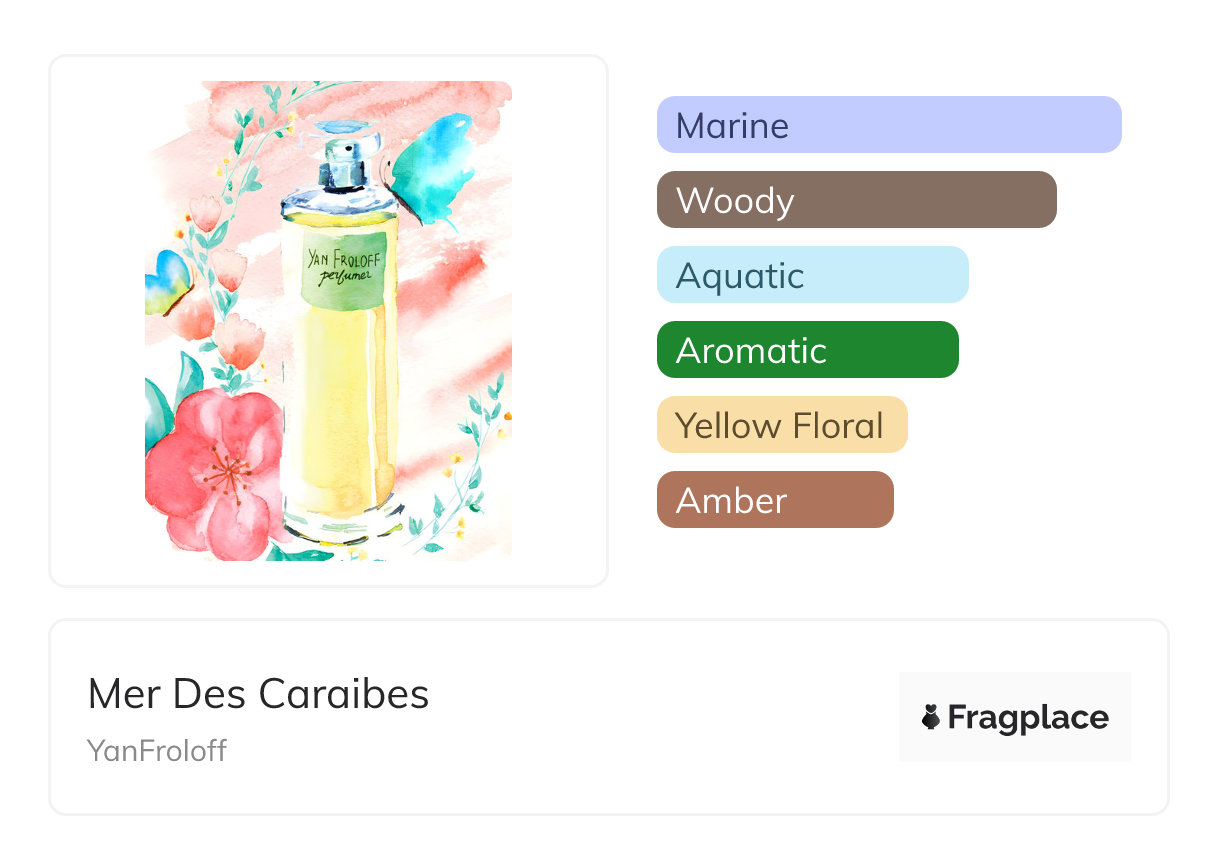Screen dimensions: 1218x864
Task: Click the large turquoise butterfly illustration
Action: coord(433,170)
